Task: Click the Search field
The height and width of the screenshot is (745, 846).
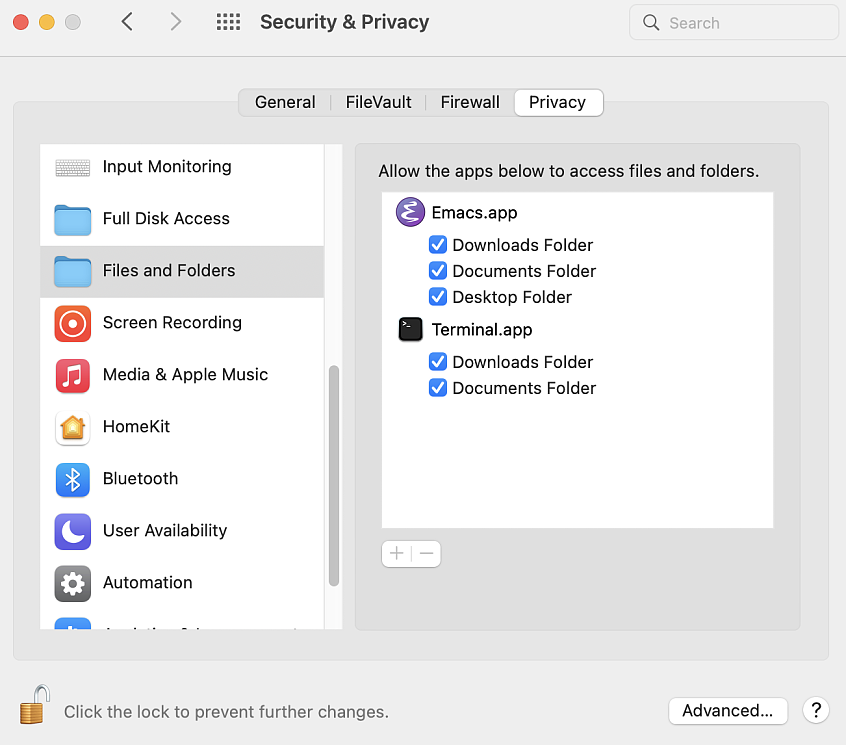Action: pyautogui.click(x=734, y=23)
